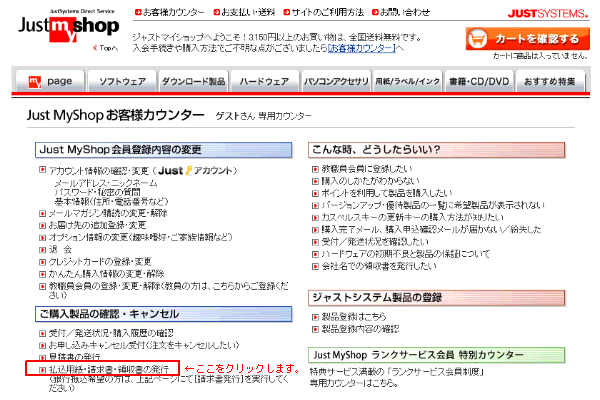Open 製品登録内容の確認 link
600x400 pixels.
(360, 329)
